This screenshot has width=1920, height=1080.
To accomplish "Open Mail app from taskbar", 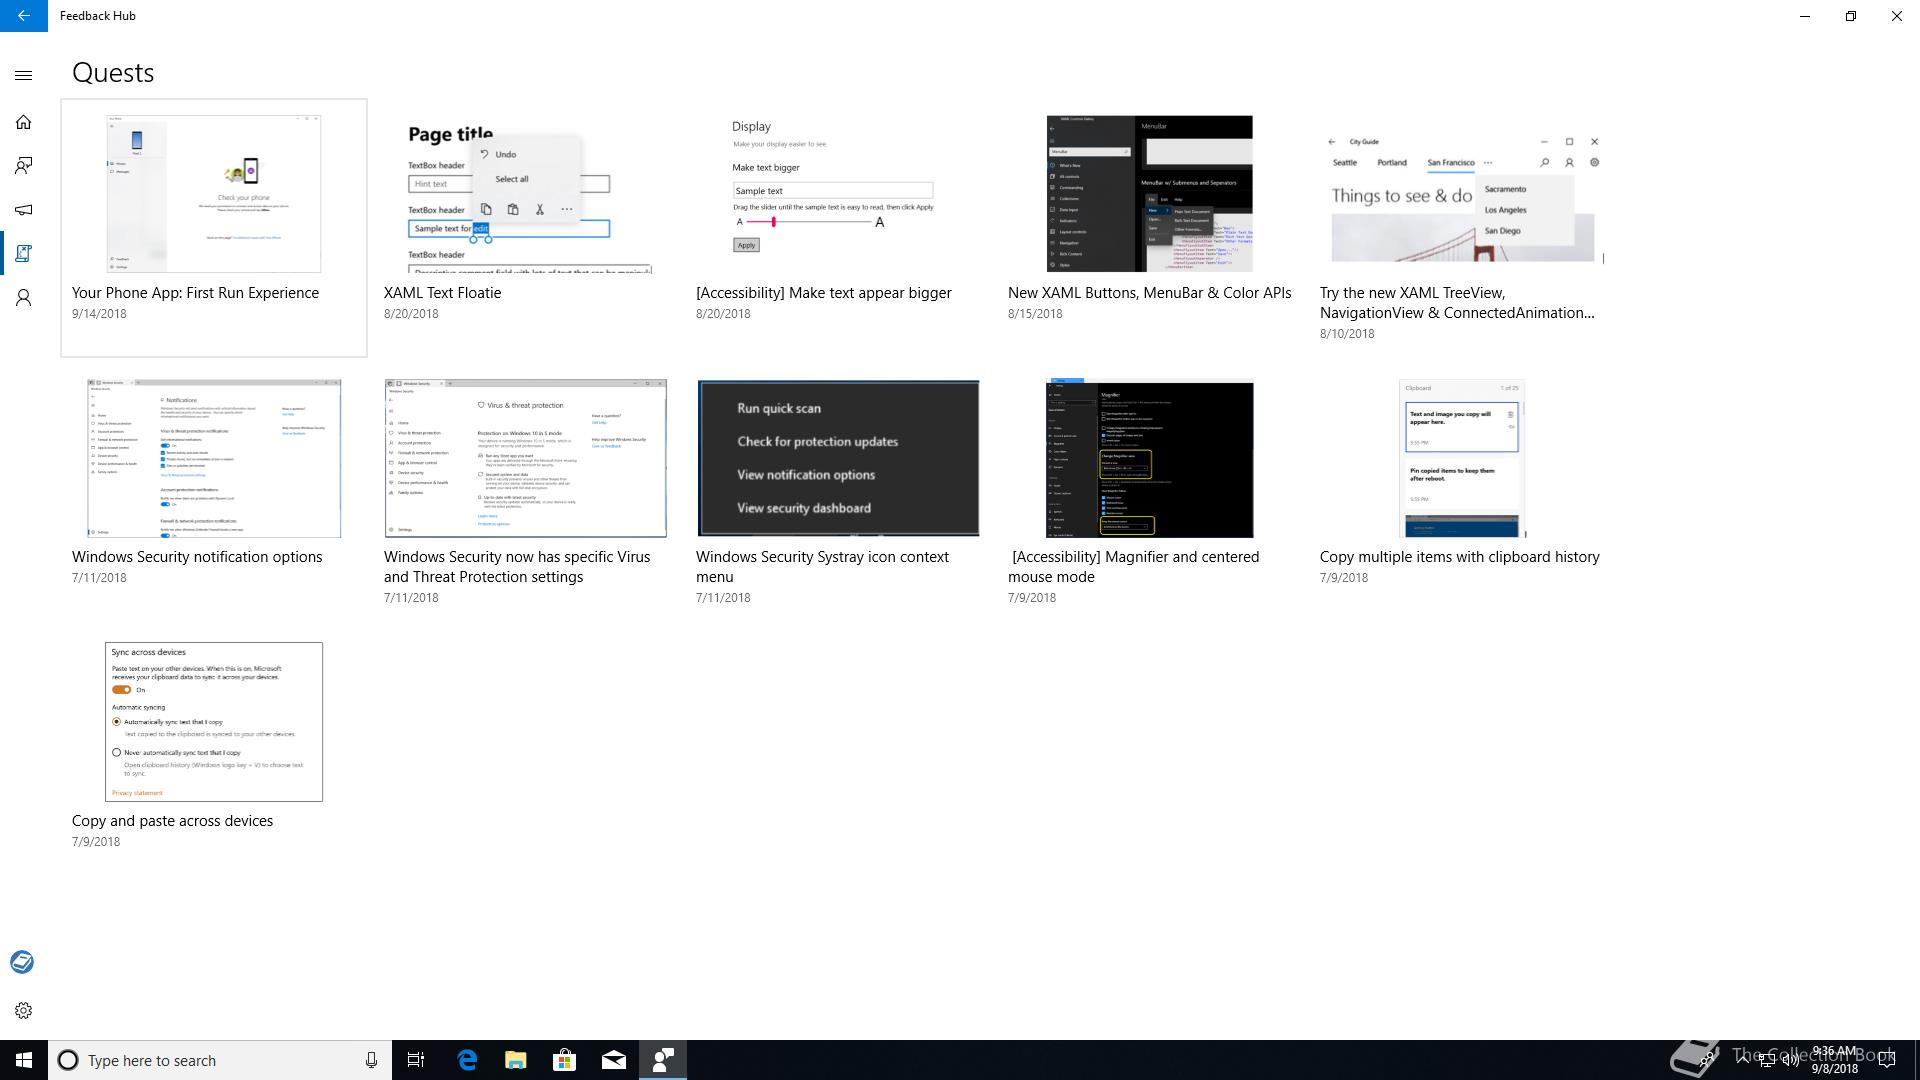I will 614,1060.
